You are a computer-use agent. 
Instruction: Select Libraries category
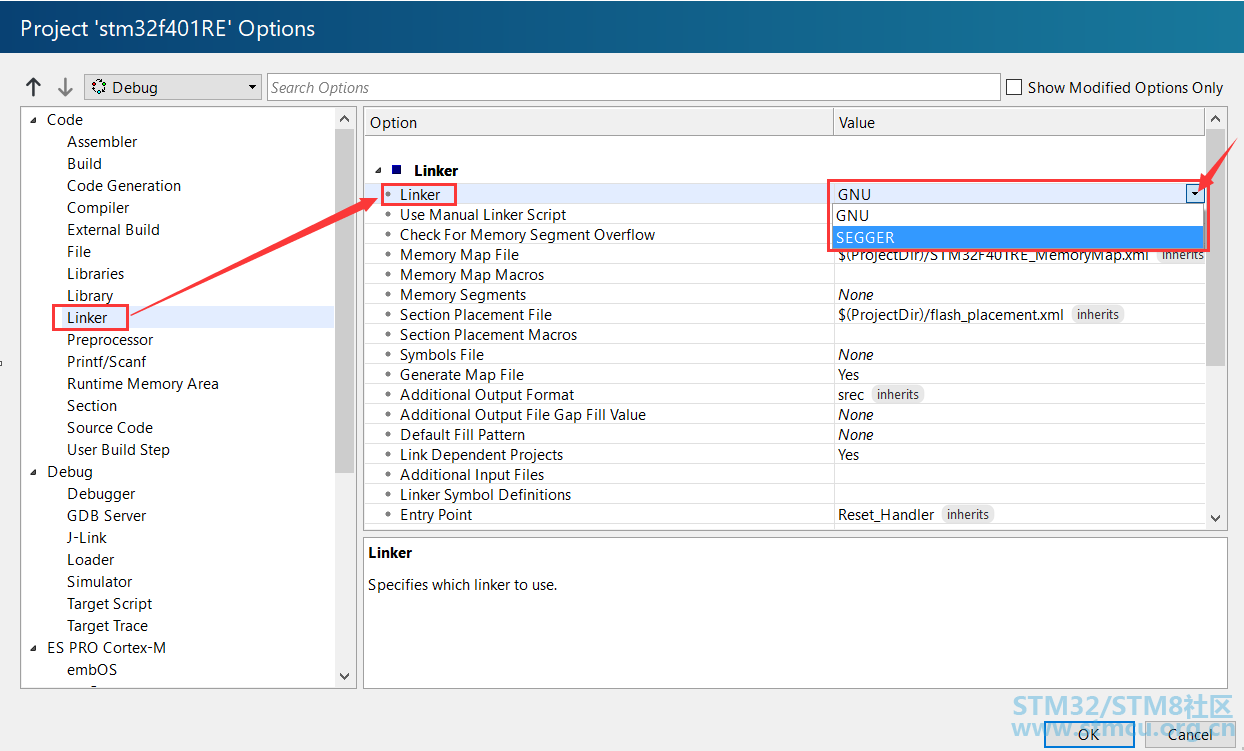(95, 274)
